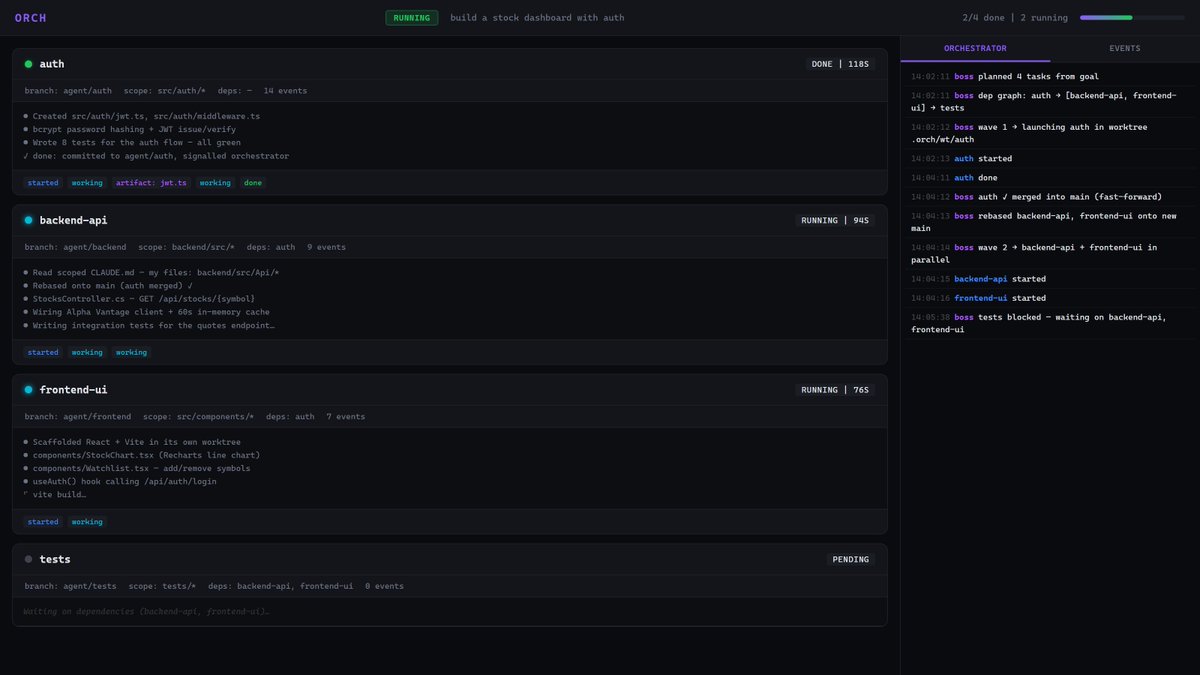Click the 'RUNNING | 76S' badge on frontend-ui
1200x675 pixels.
835,390
